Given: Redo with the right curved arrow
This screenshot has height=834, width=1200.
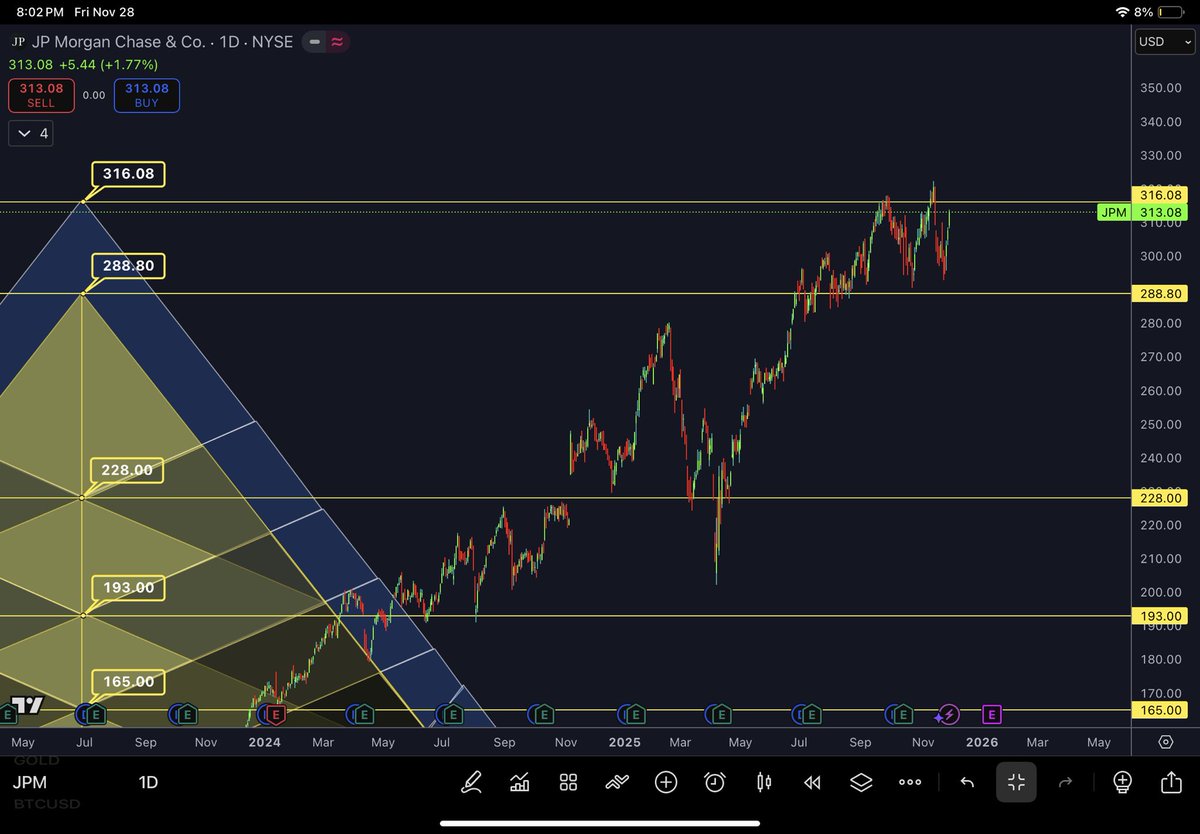Looking at the screenshot, I should (x=1066, y=782).
